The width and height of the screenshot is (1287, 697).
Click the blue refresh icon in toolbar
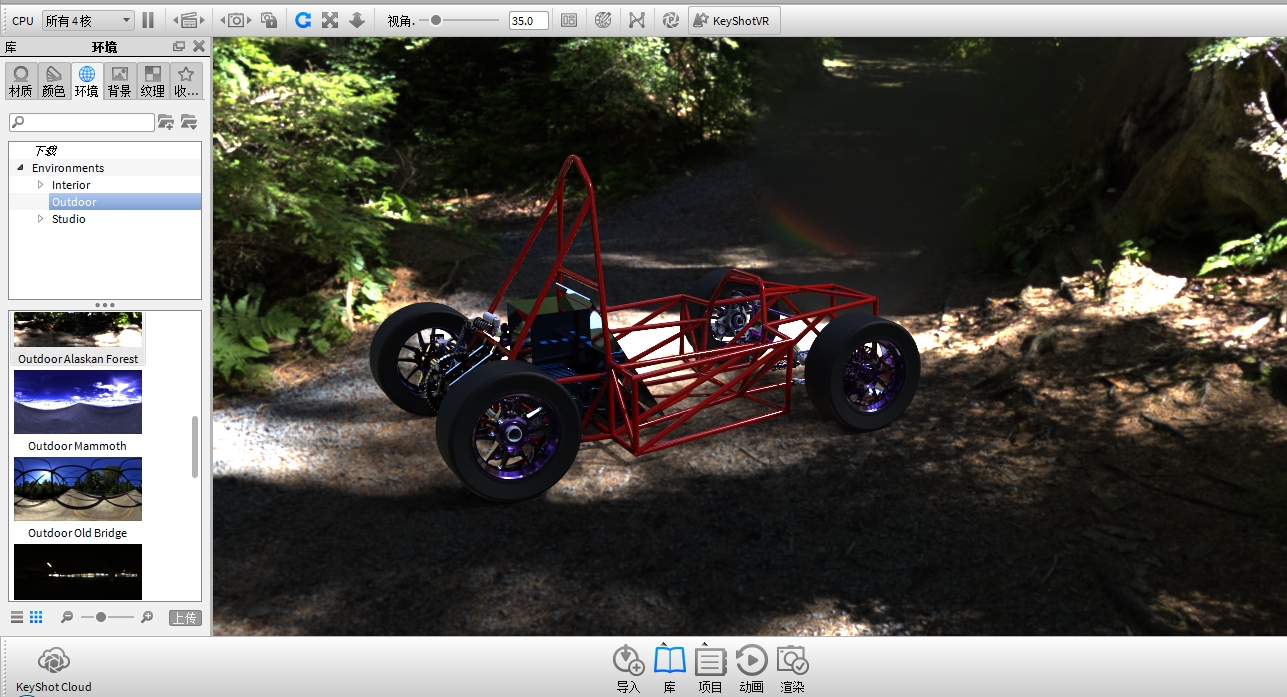302,19
